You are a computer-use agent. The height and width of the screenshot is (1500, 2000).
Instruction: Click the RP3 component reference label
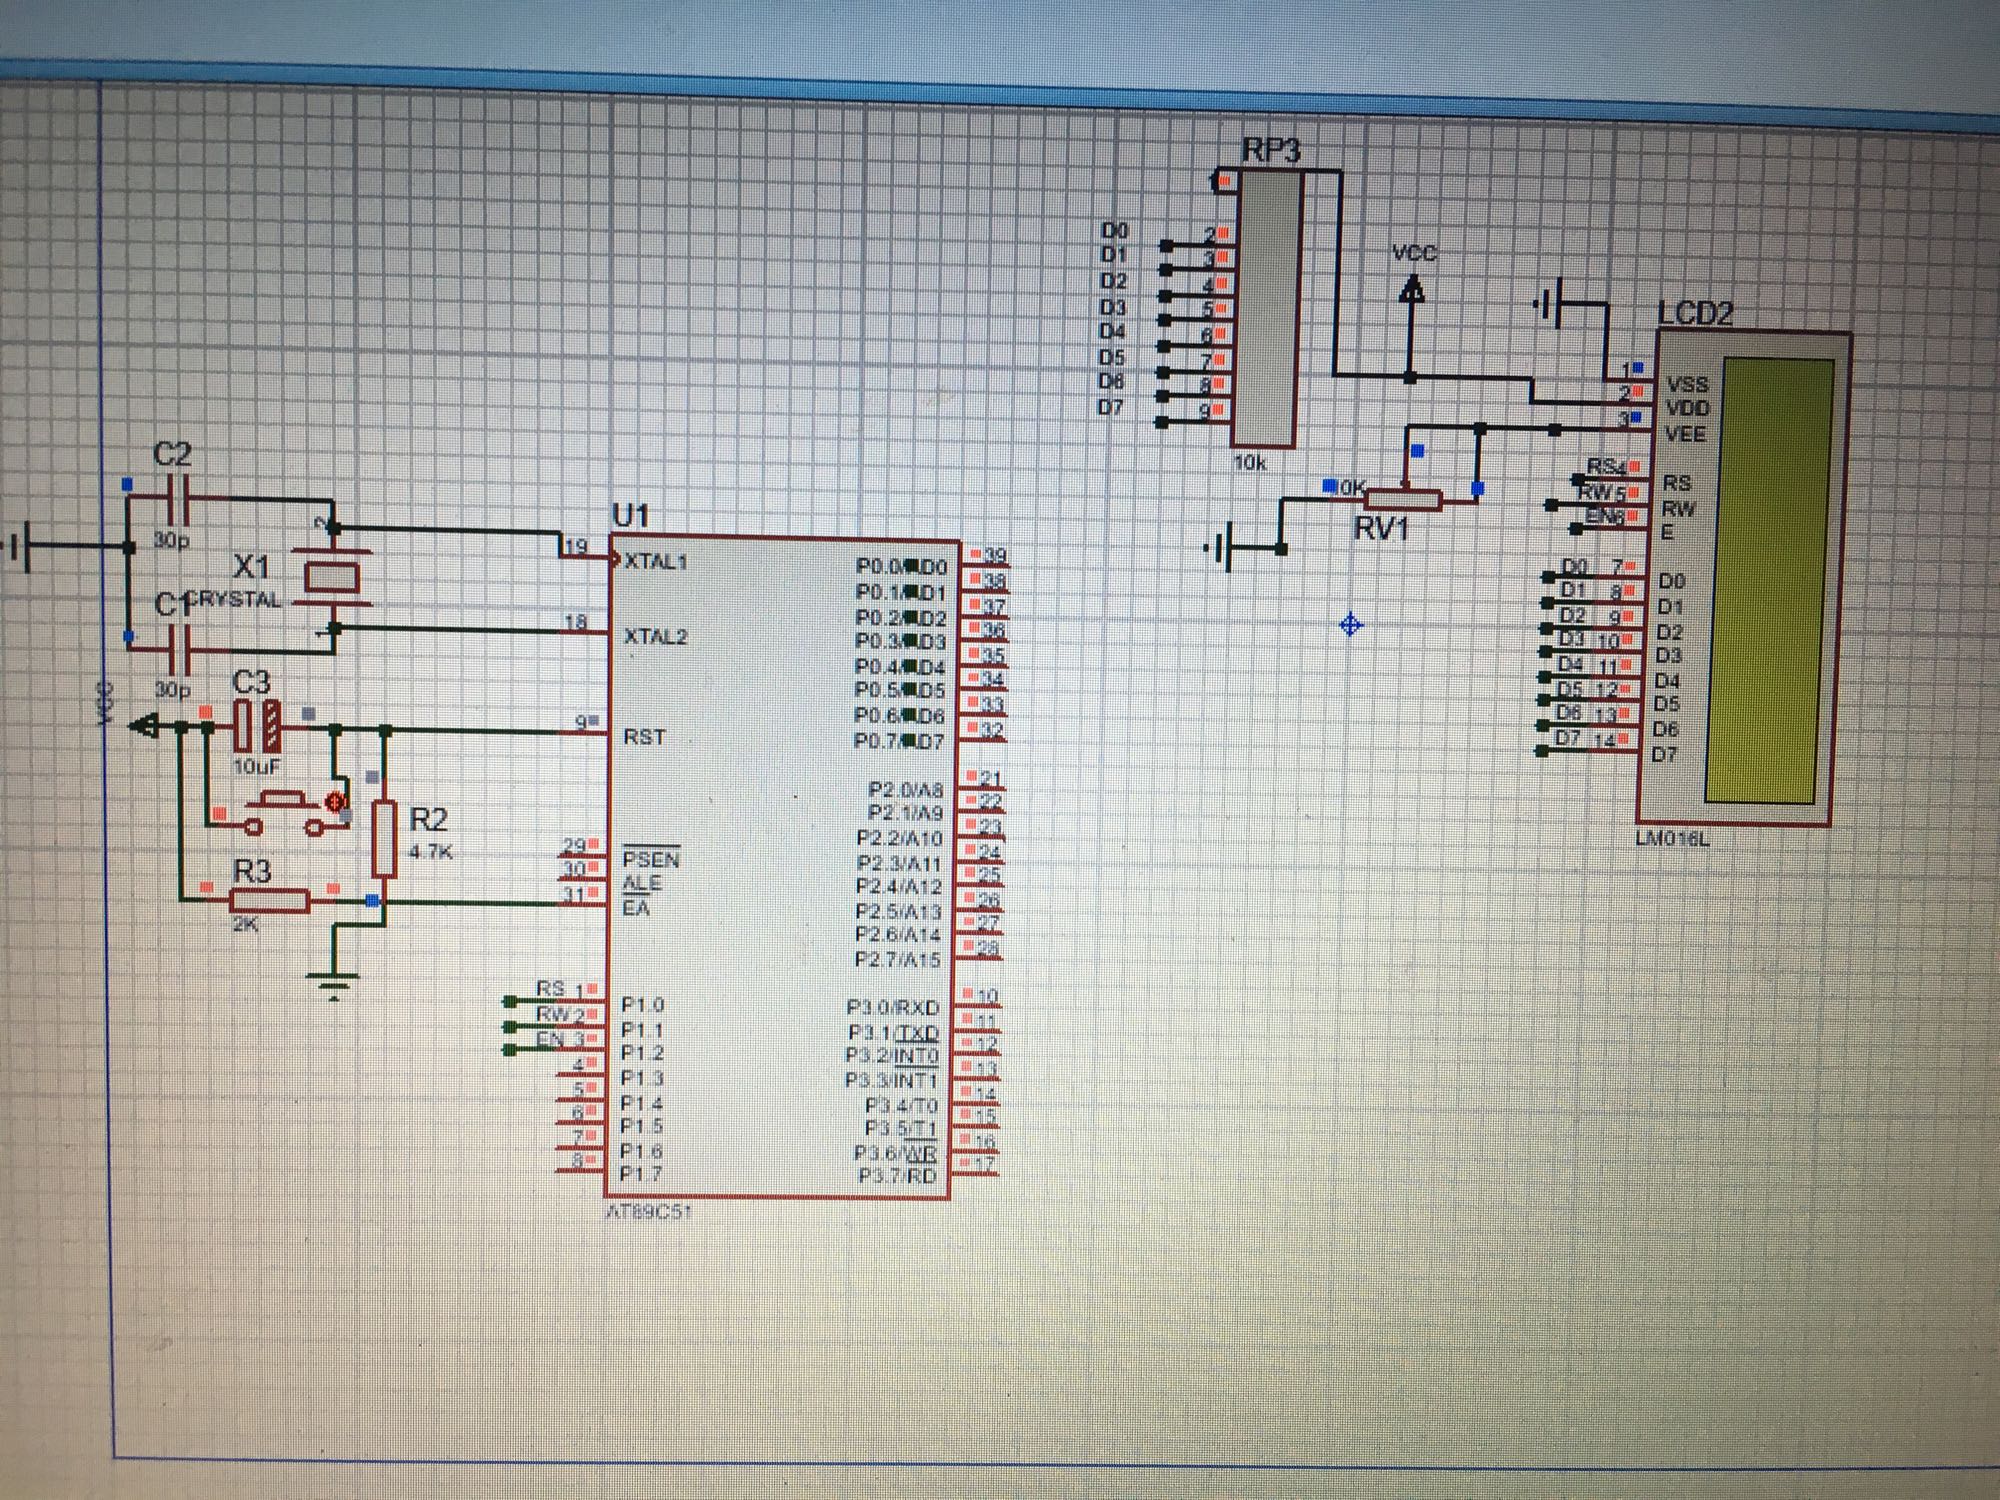tap(1270, 150)
